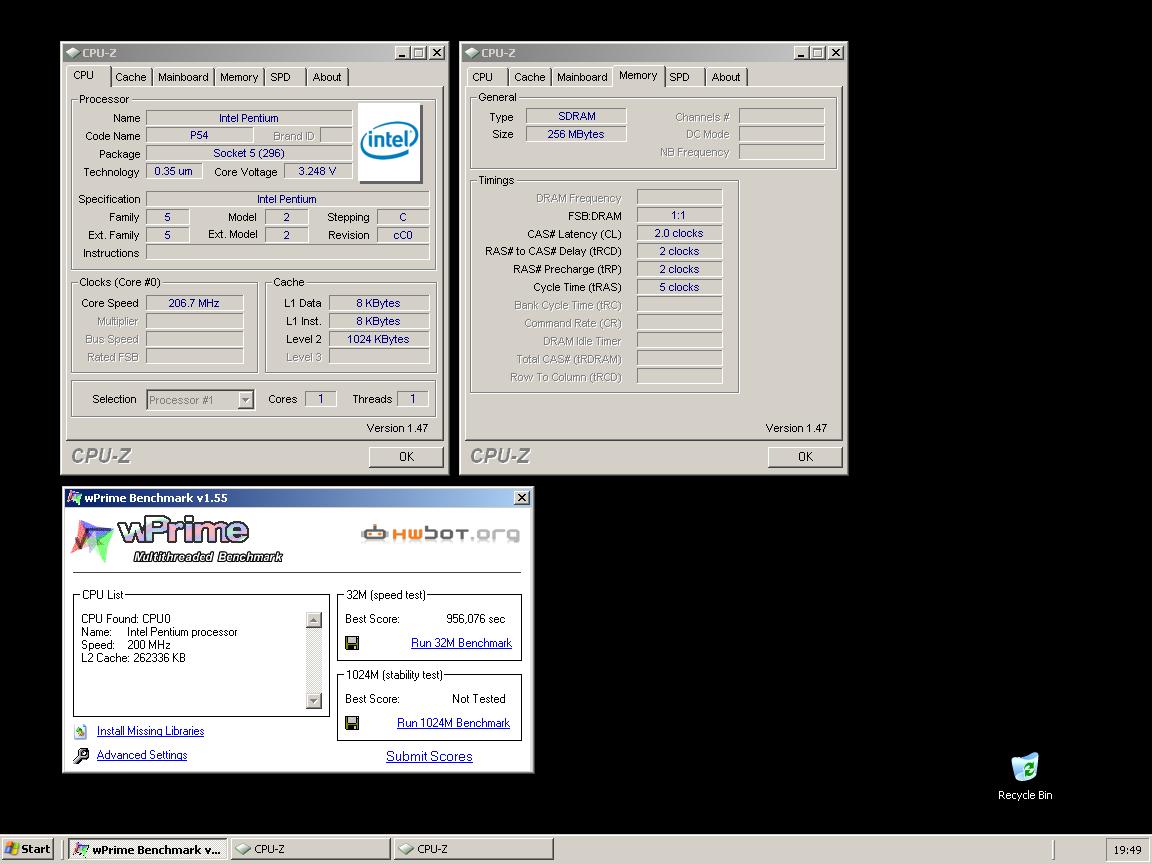Open Cache tab in left CPU-Z window
The height and width of the screenshot is (864, 1152).
pos(131,77)
